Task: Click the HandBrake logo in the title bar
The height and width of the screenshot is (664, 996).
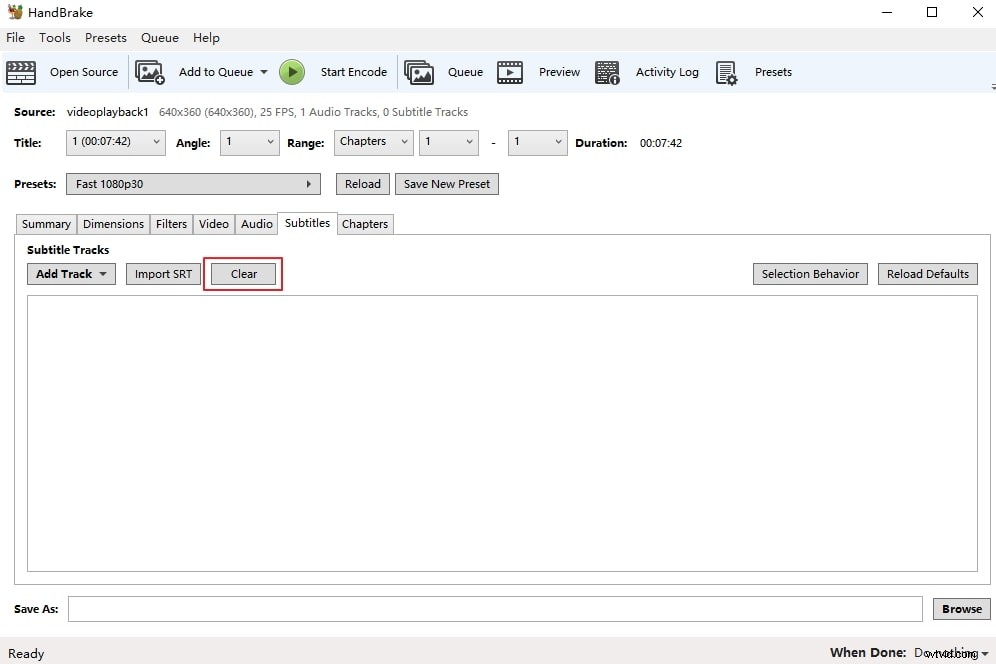Action: [x=13, y=12]
